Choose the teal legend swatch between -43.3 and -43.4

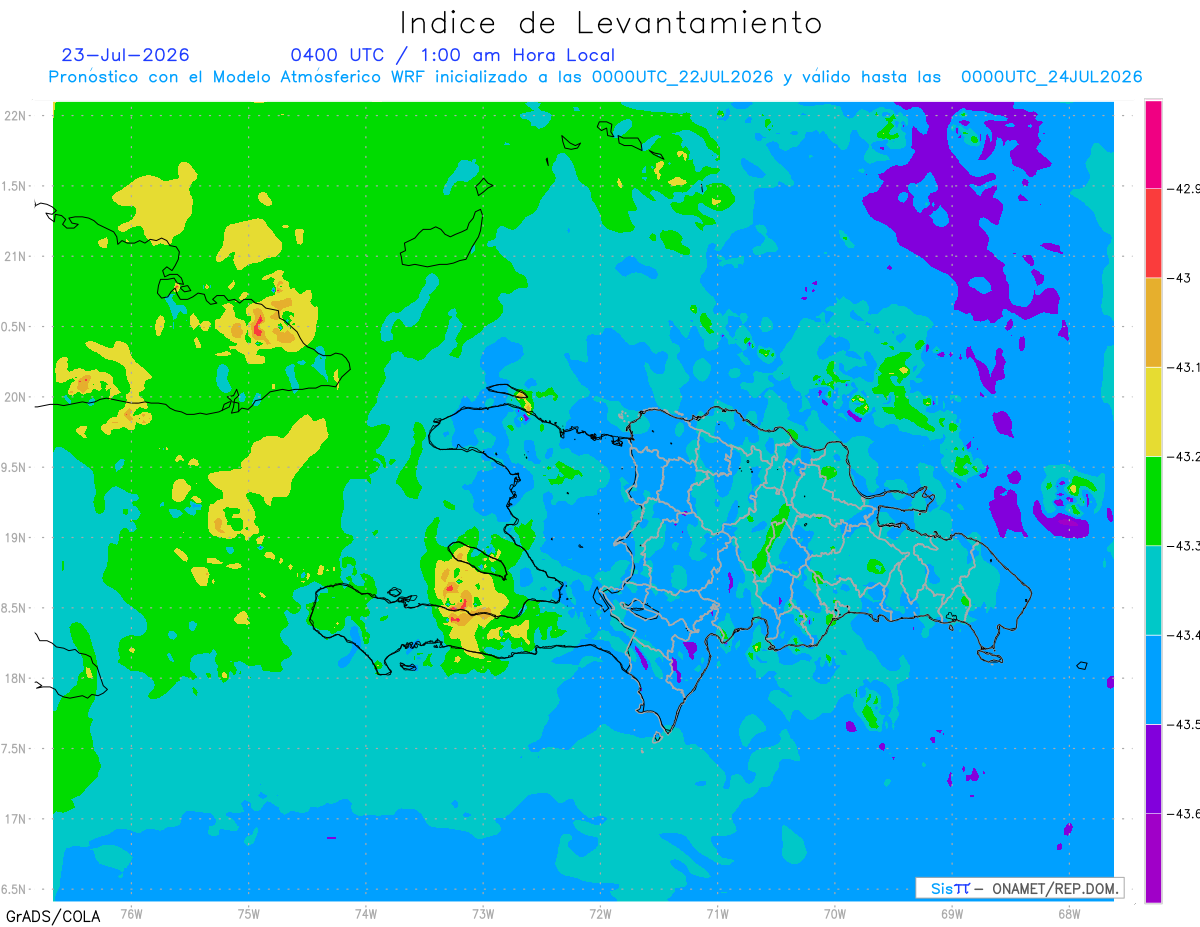tap(1153, 590)
